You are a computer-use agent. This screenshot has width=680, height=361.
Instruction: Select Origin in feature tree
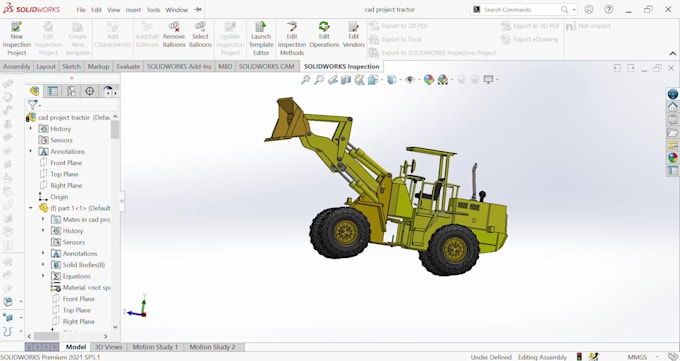click(x=59, y=197)
